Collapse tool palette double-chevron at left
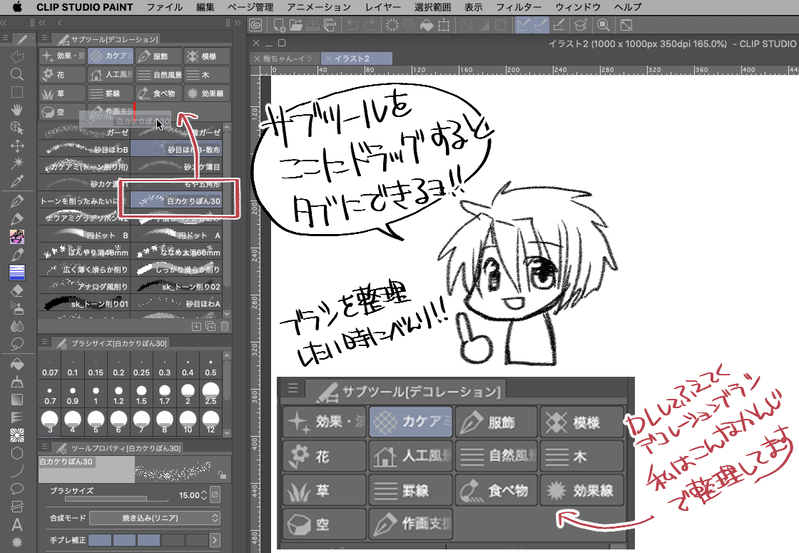This screenshot has height=553, width=799. click(4, 23)
